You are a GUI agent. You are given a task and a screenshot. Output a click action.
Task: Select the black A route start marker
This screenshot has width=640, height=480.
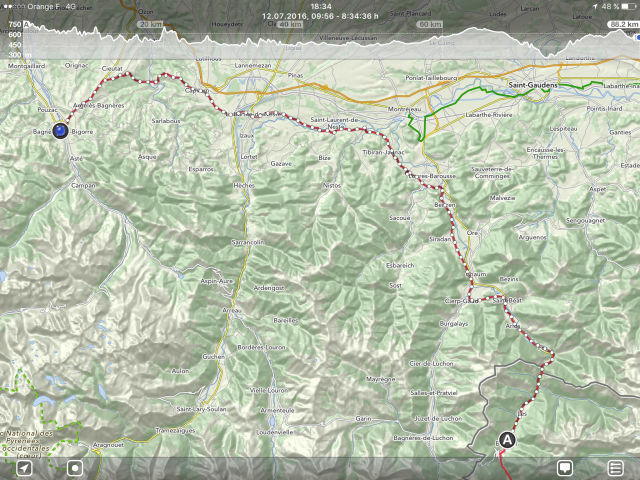click(507, 440)
